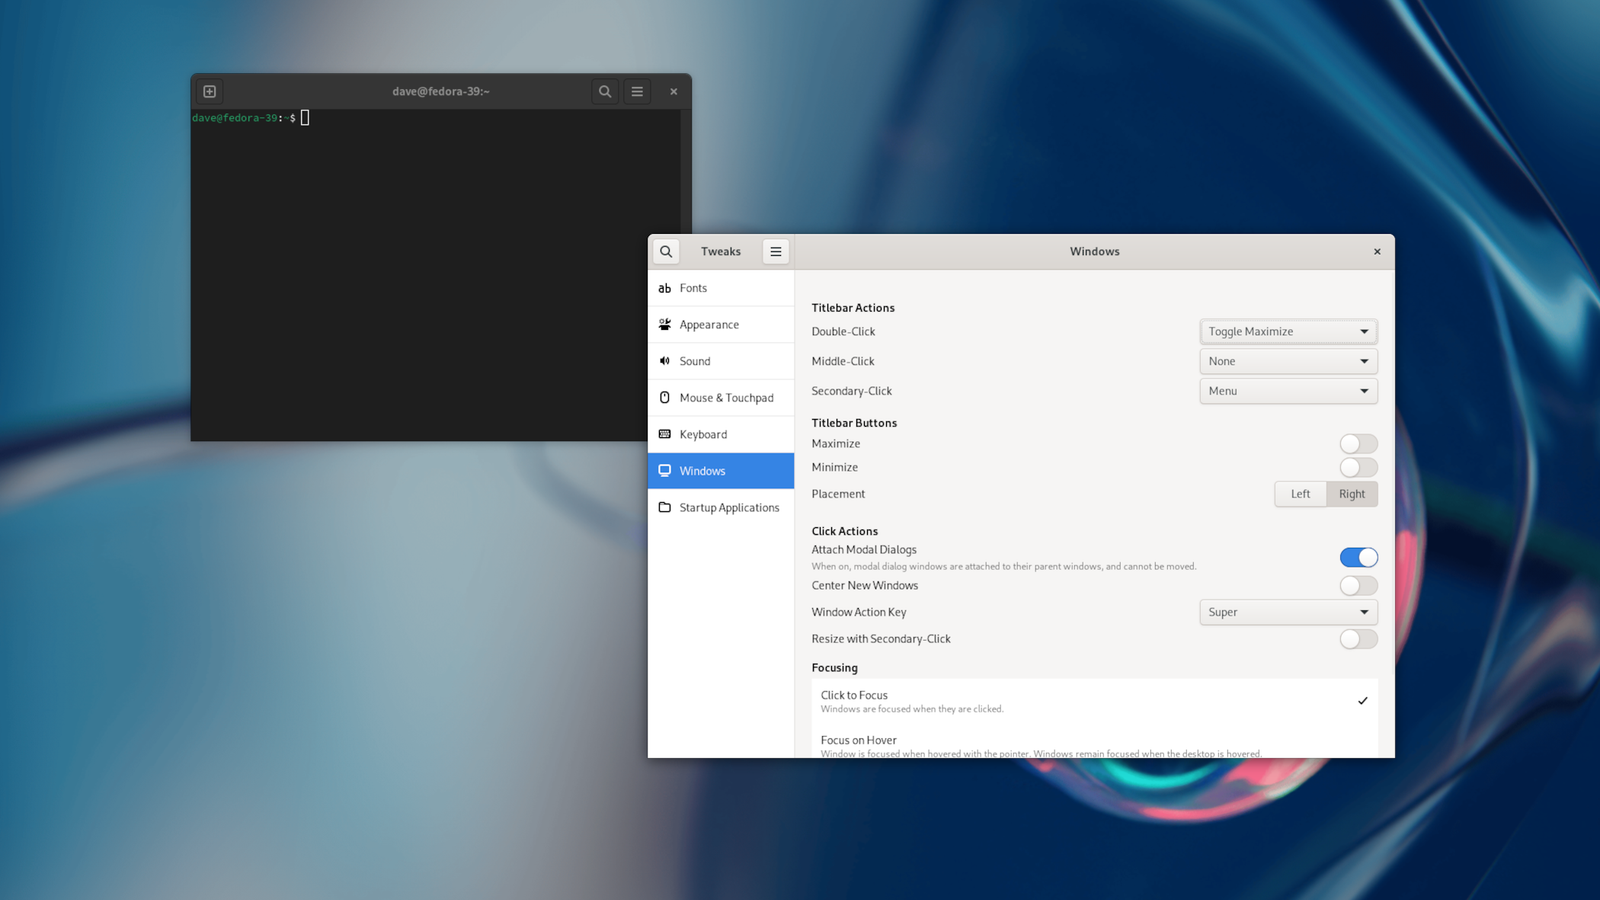Screen dimensions: 1600x900
Task: Click the Focusing heading
Action: click(835, 668)
